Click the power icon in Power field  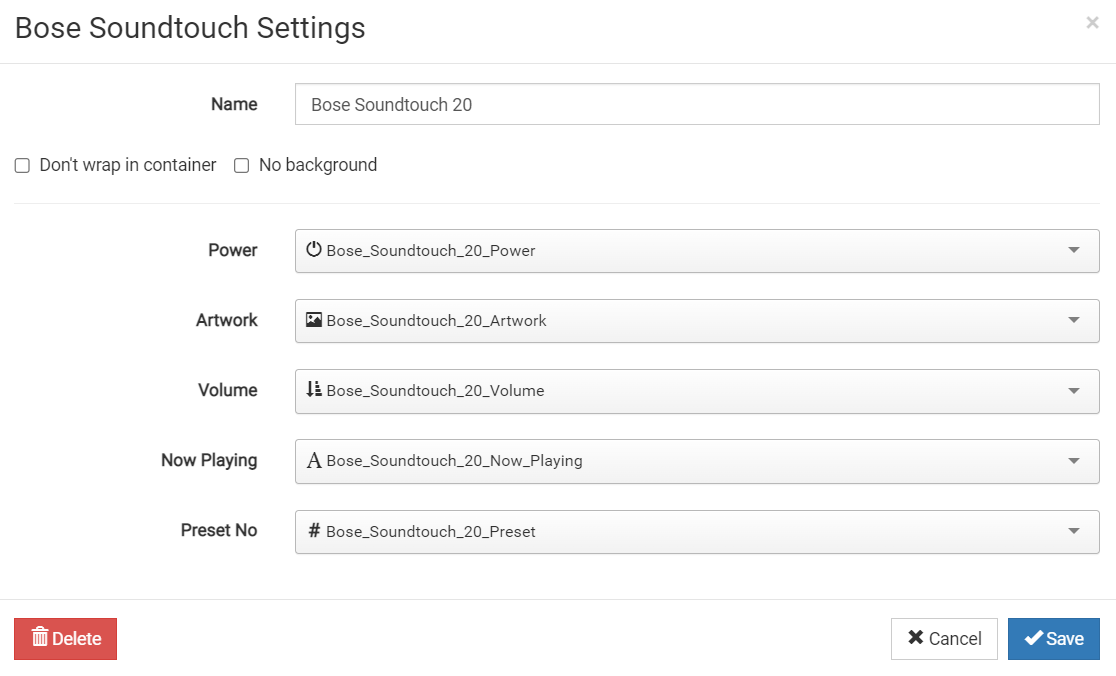coord(314,250)
